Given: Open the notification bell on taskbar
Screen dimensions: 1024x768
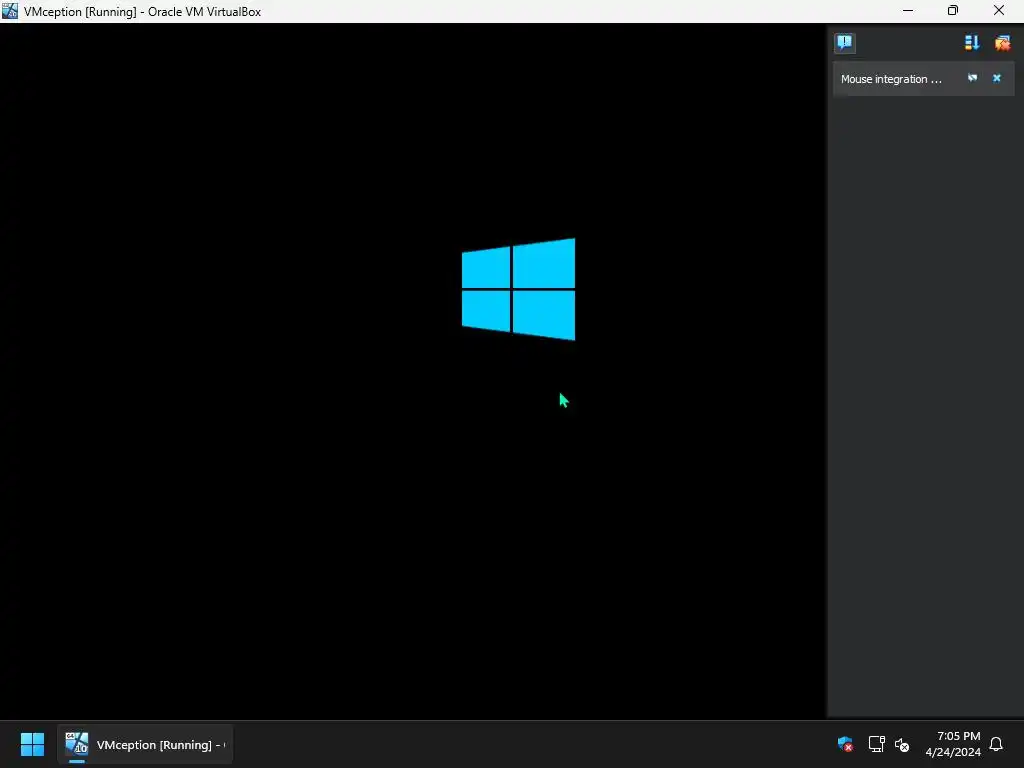Looking at the screenshot, I should (996, 744).
